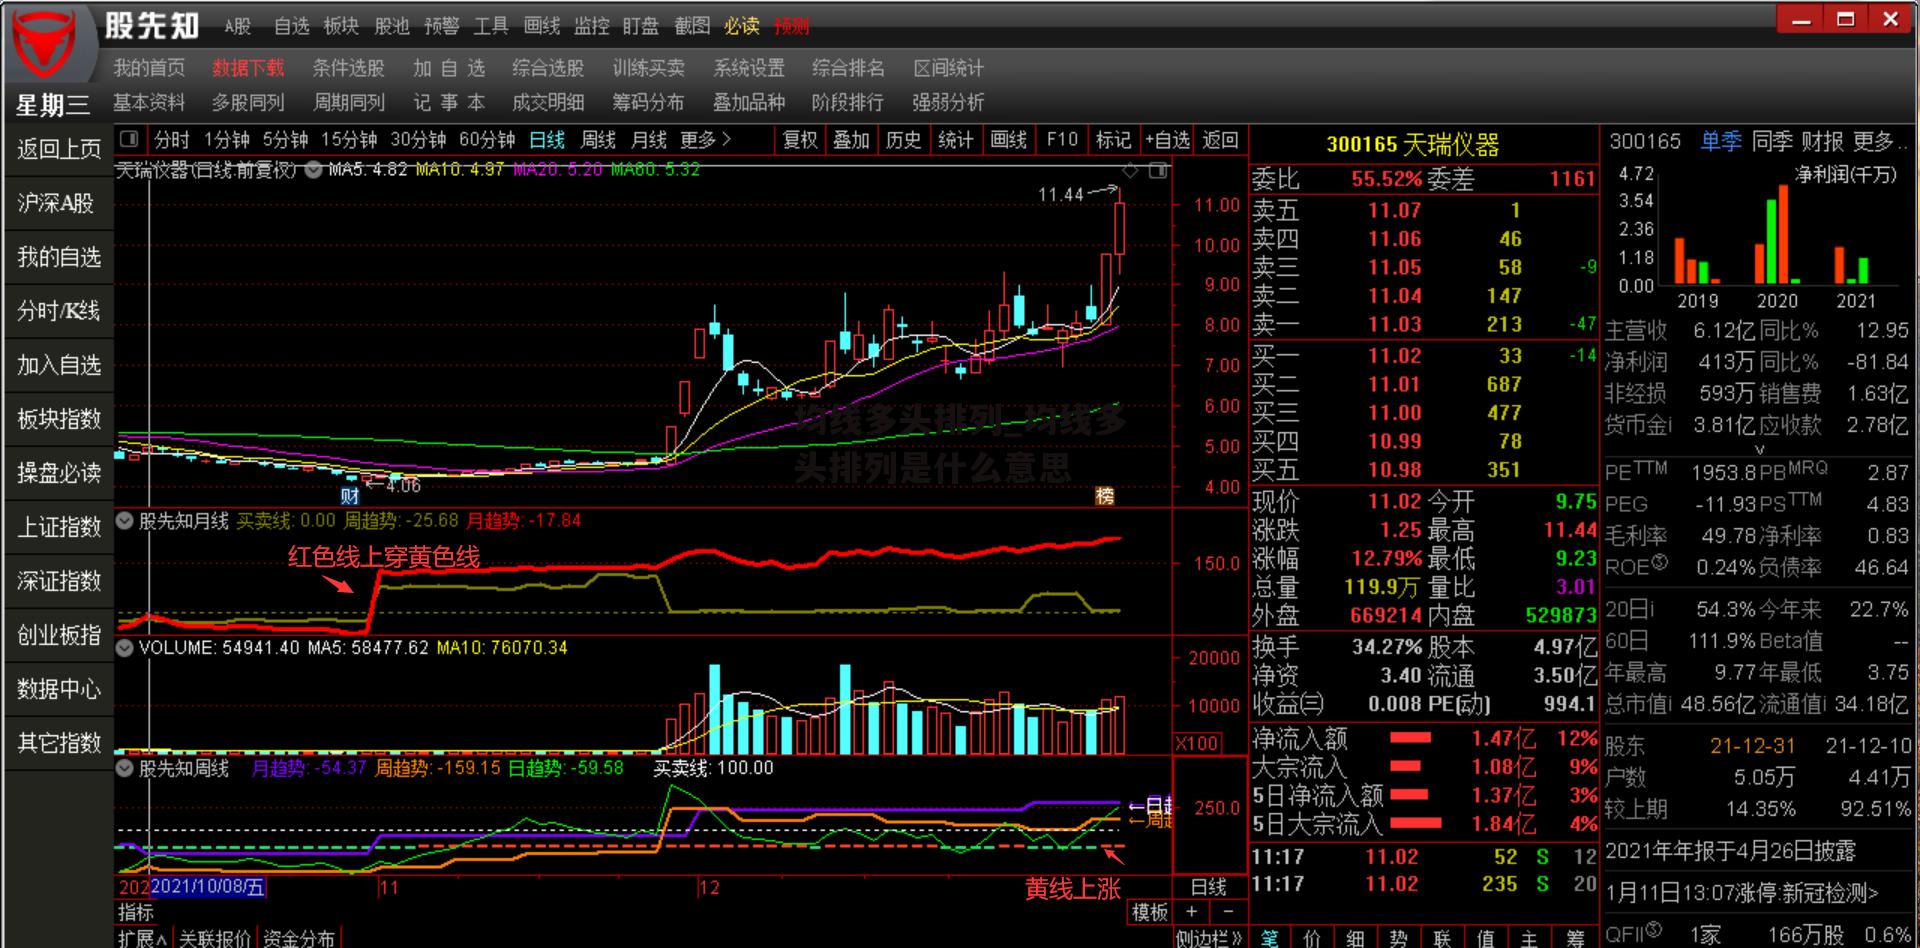Open 我的自选 in left sidebar
Screen dimensions: 1920x948
(59, 258)
